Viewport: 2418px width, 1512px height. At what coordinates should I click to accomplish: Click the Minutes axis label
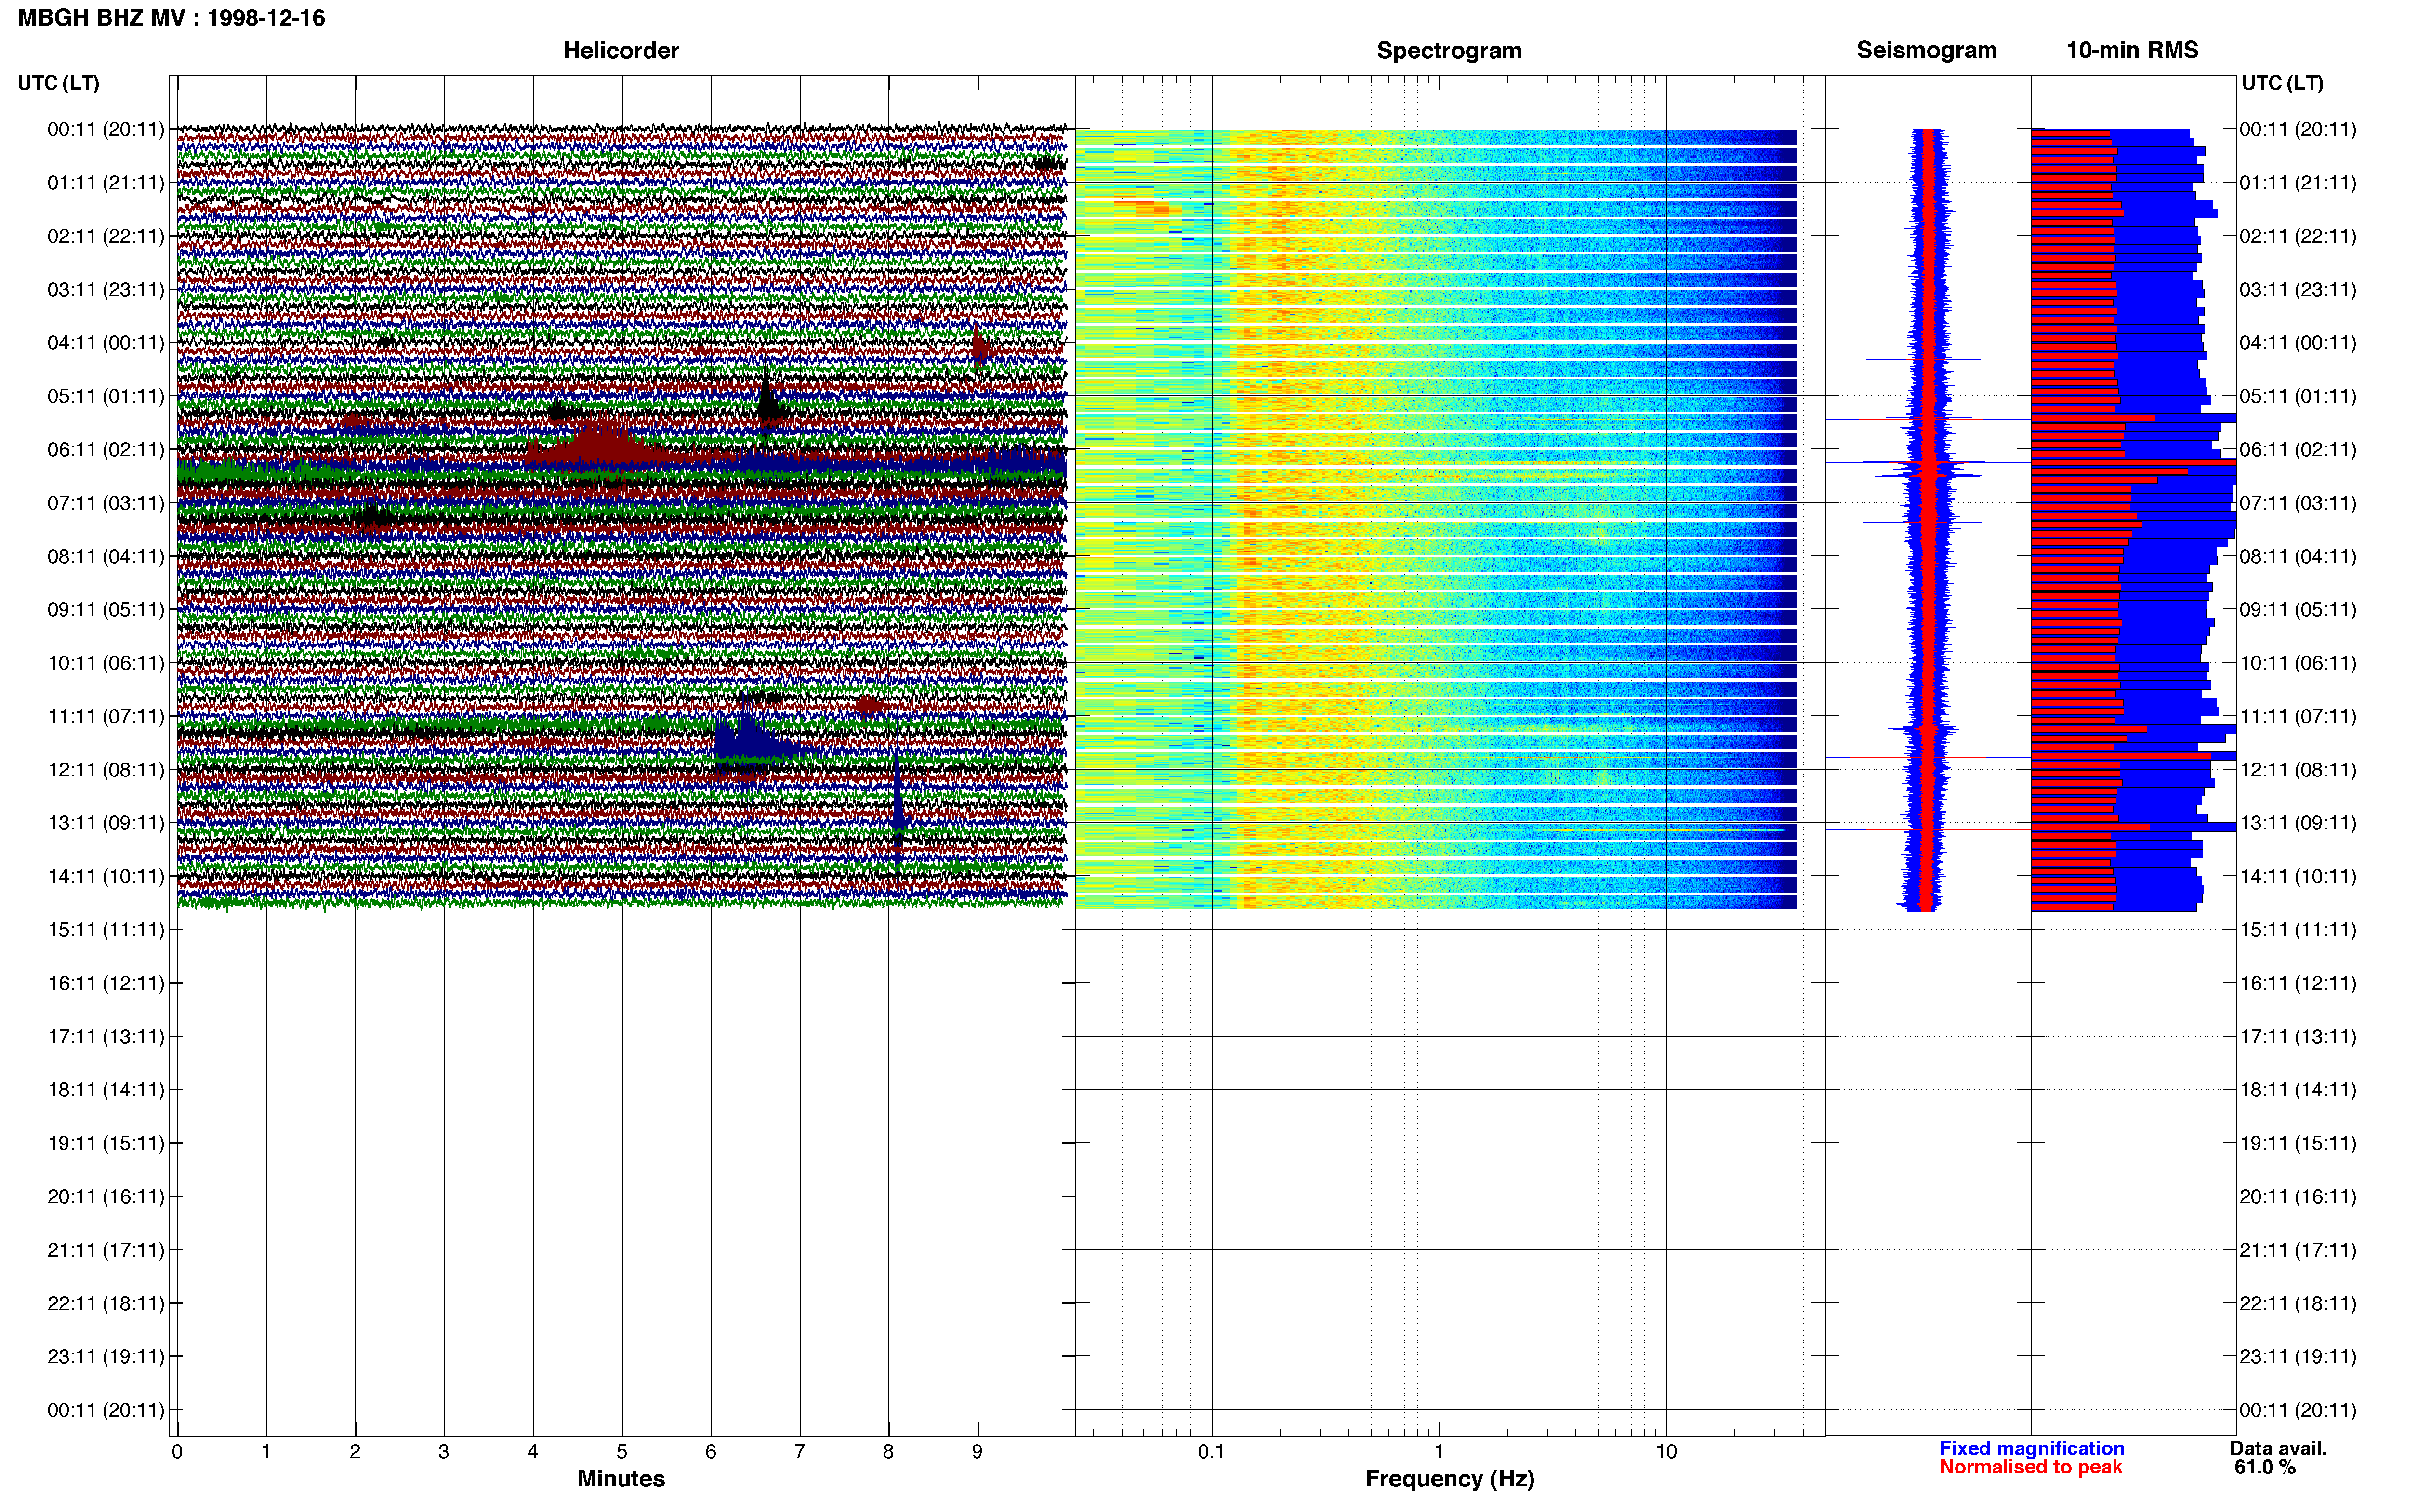[x=621, y=1478]
